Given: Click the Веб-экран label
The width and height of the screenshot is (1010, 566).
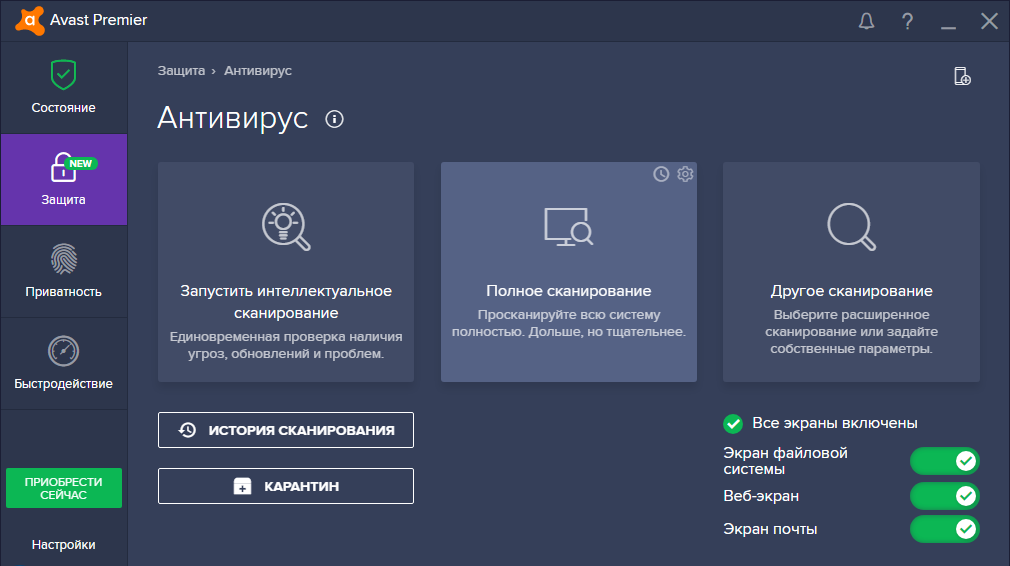Looking at the screenshot, I should pyautogui.click(x=761, y=496).
